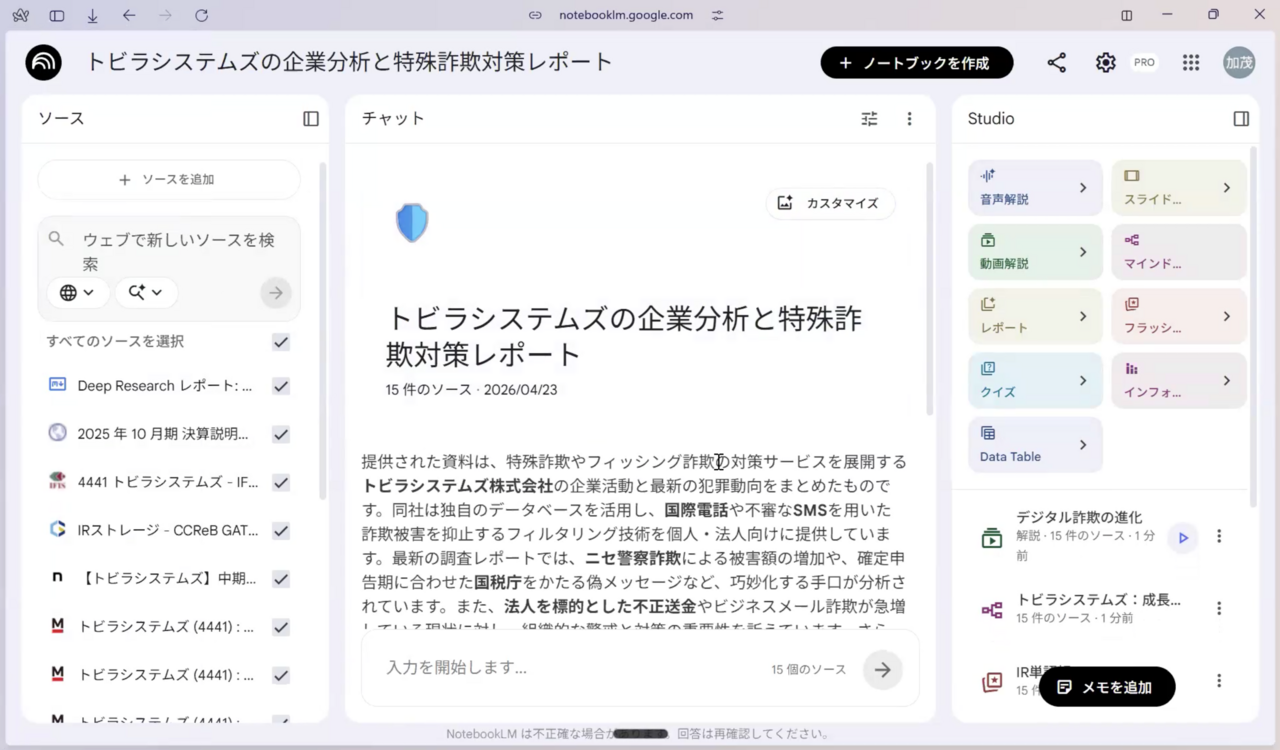Focus the 入力を開始します chat input

(570, 668)
